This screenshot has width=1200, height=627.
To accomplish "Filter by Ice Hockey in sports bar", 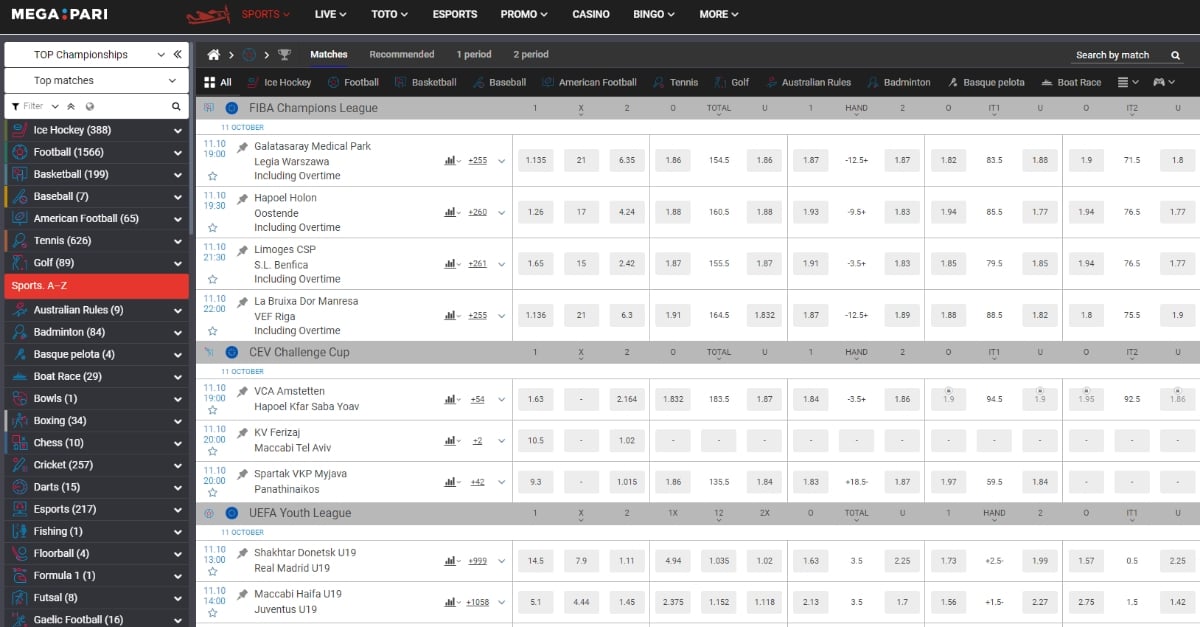I will coord(279,82).
